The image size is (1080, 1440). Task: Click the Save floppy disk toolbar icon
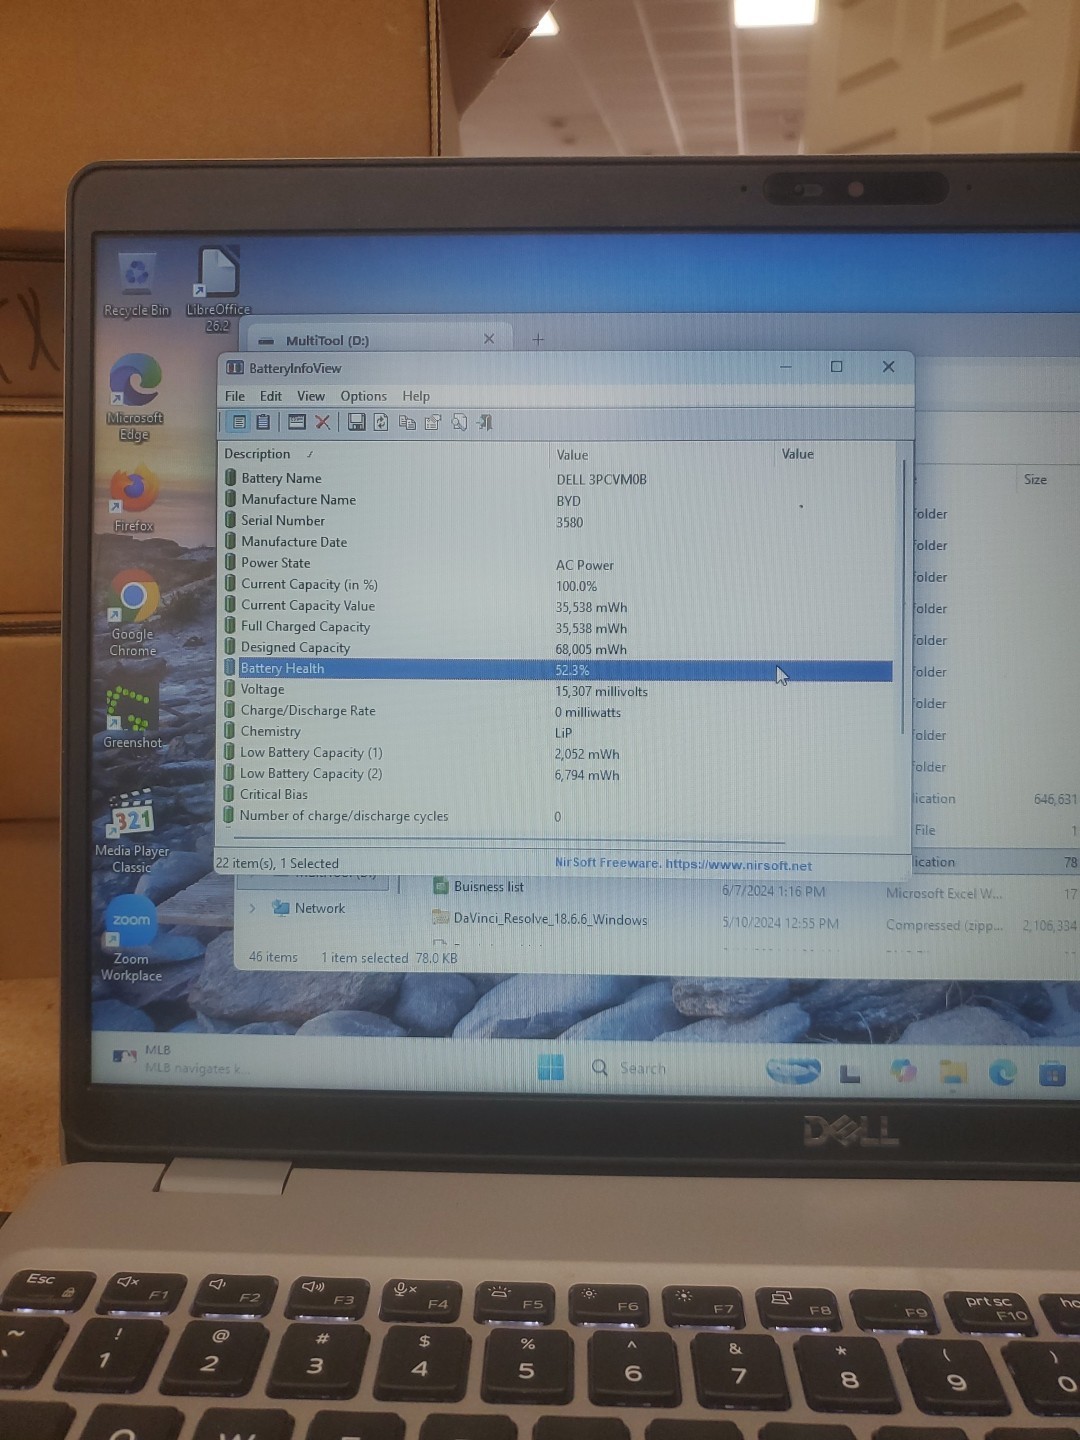point(356,422)
